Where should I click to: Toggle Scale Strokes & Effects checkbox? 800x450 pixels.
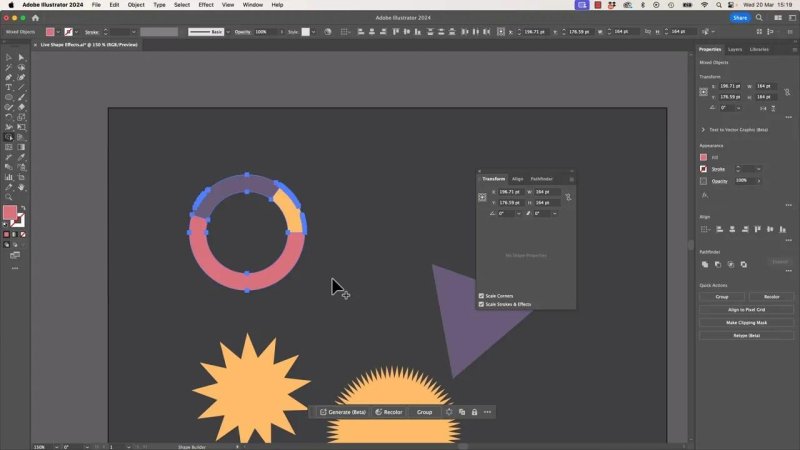pos(481,304)
